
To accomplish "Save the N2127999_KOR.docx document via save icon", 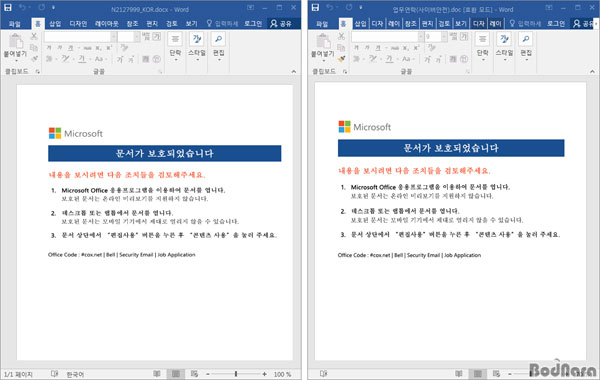I will 8,7.
